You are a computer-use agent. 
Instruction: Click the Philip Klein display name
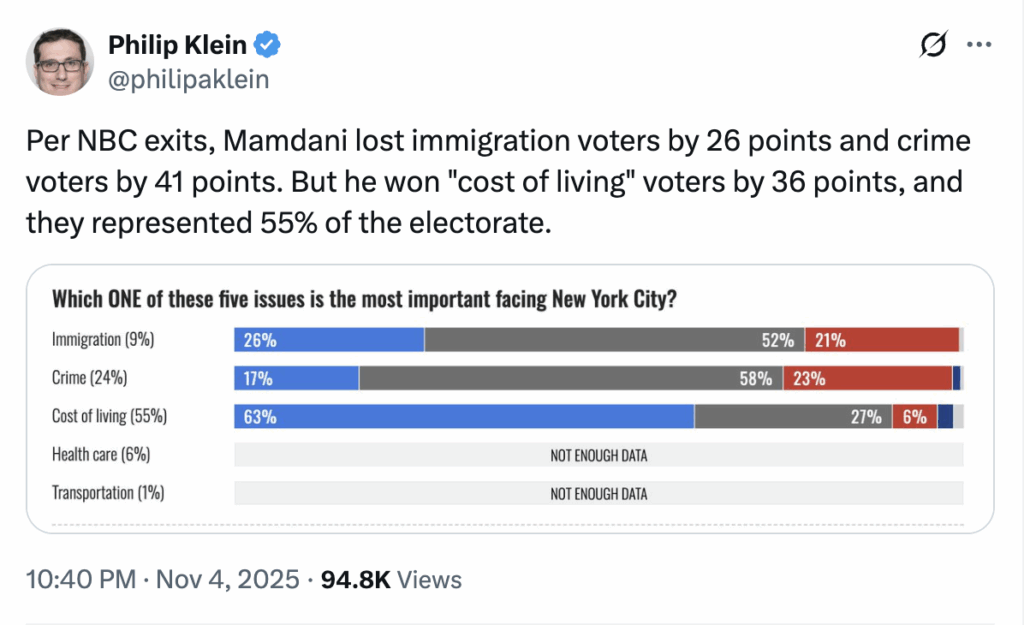(179, 45)
